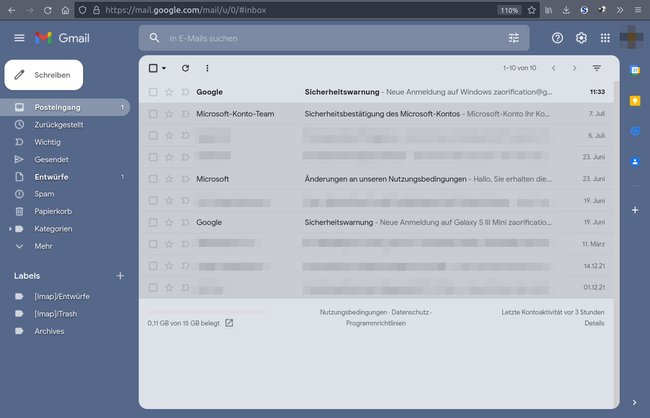
Task: Expand the Kategorien triangle
Action: (x=10, y=229)
